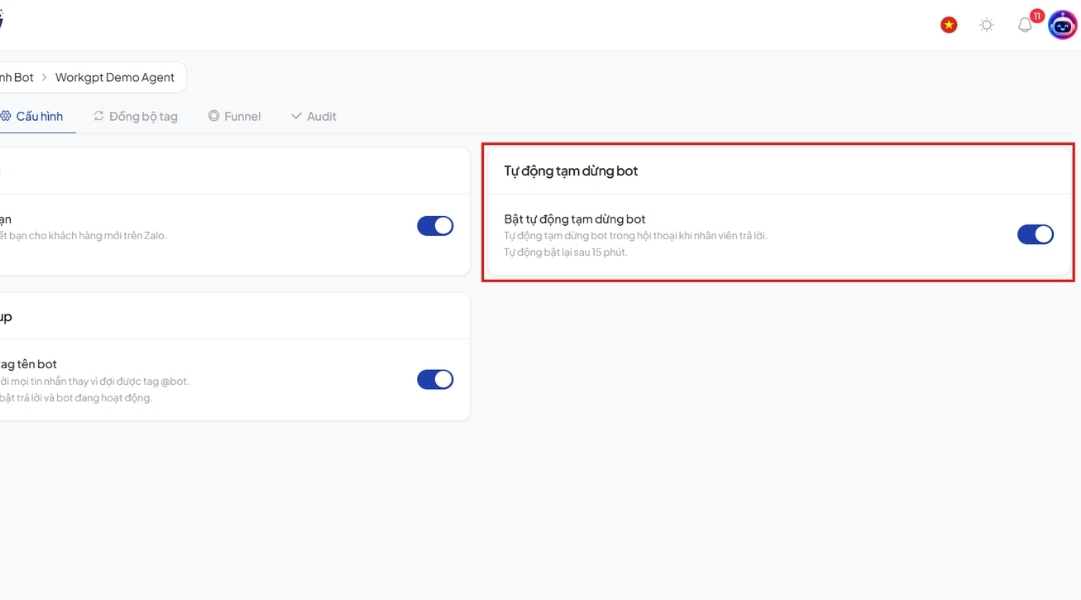
Task: Select the Cấu hình tab
Action: click(32, 116)
